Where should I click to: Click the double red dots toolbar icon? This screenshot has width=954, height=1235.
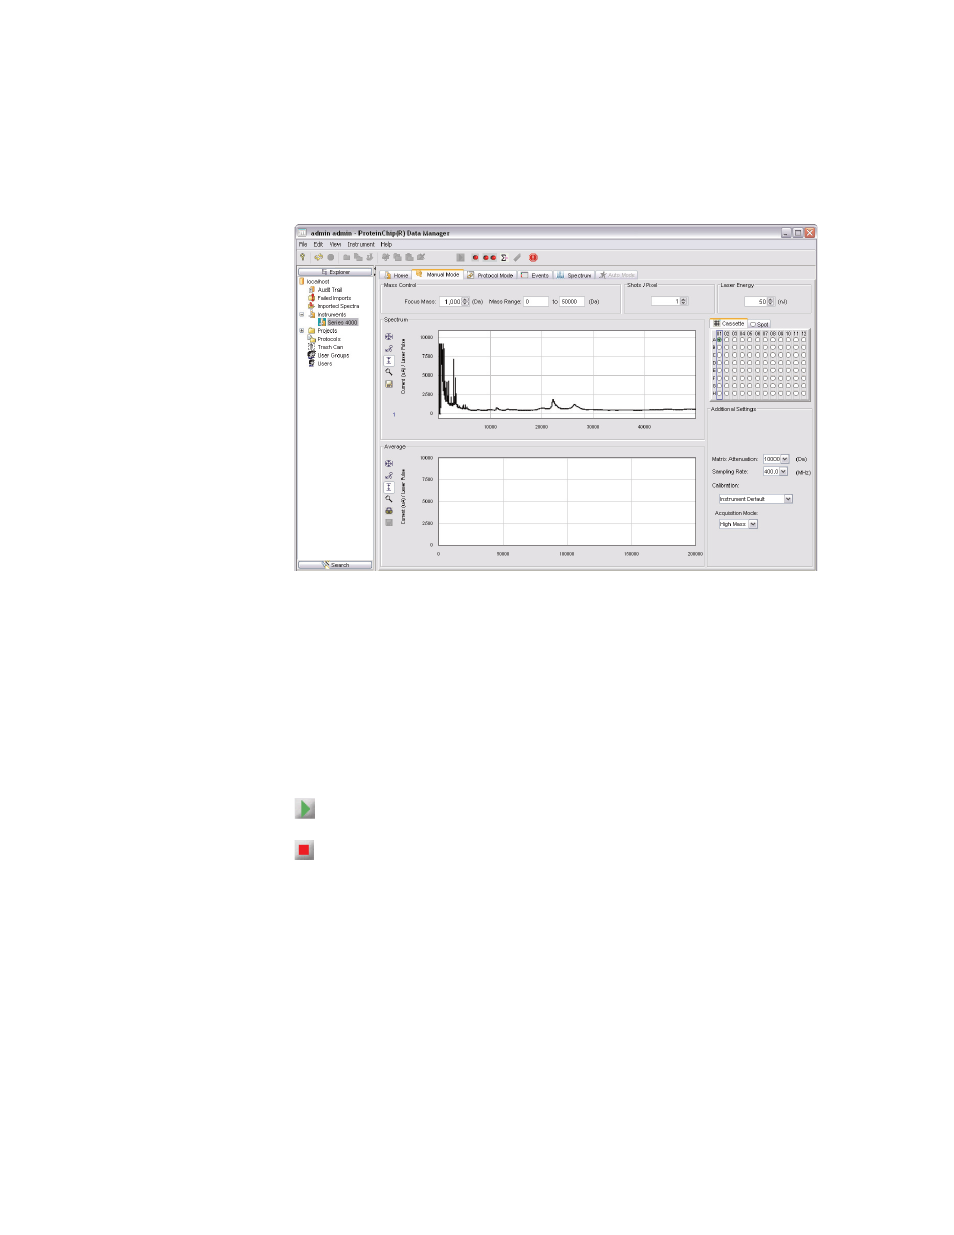pos(489,257)
